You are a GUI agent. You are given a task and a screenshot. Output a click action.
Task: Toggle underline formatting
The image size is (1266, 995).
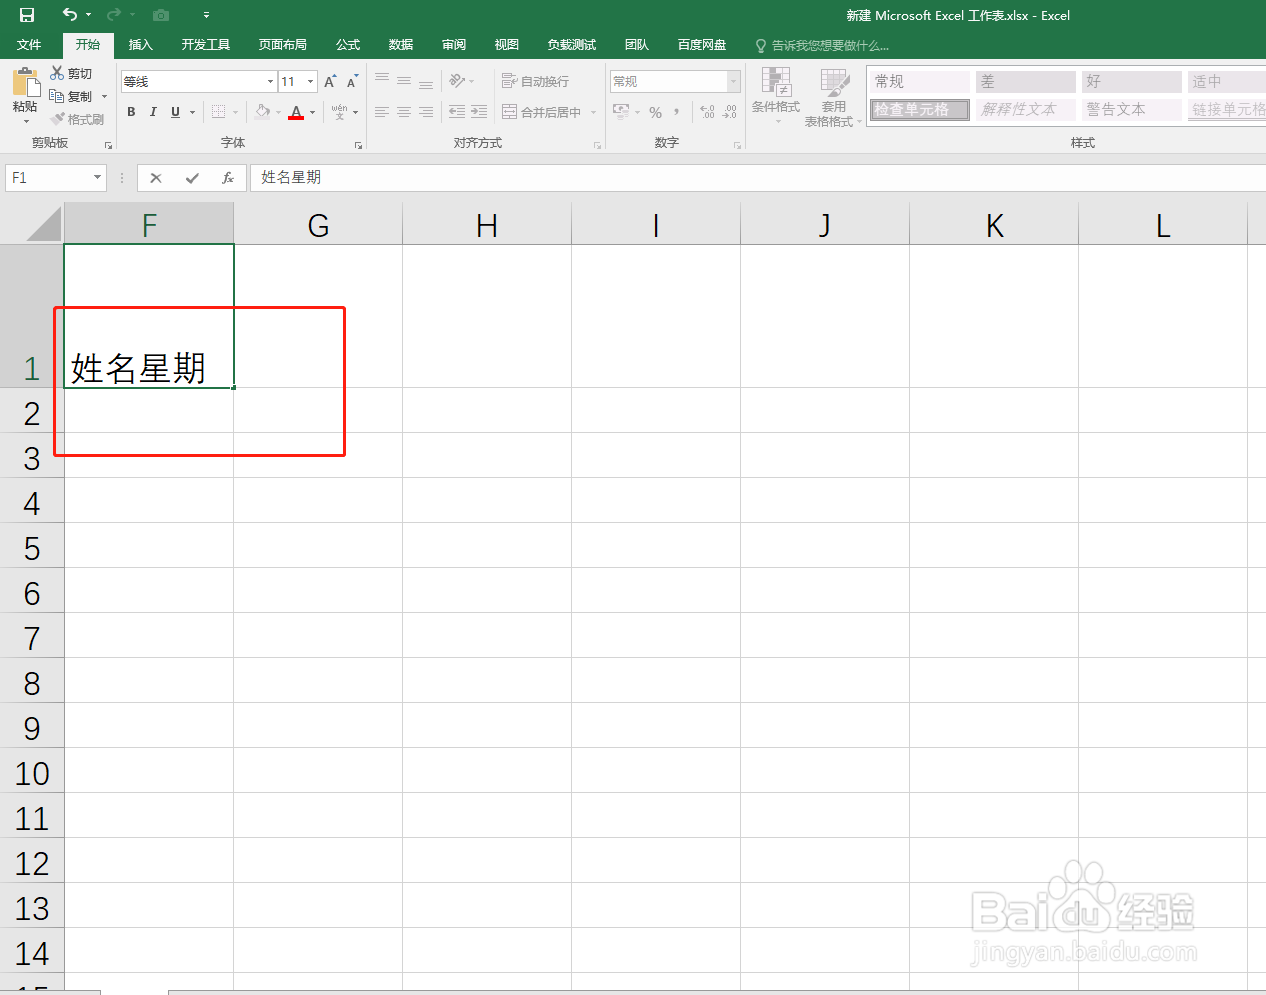175,112
